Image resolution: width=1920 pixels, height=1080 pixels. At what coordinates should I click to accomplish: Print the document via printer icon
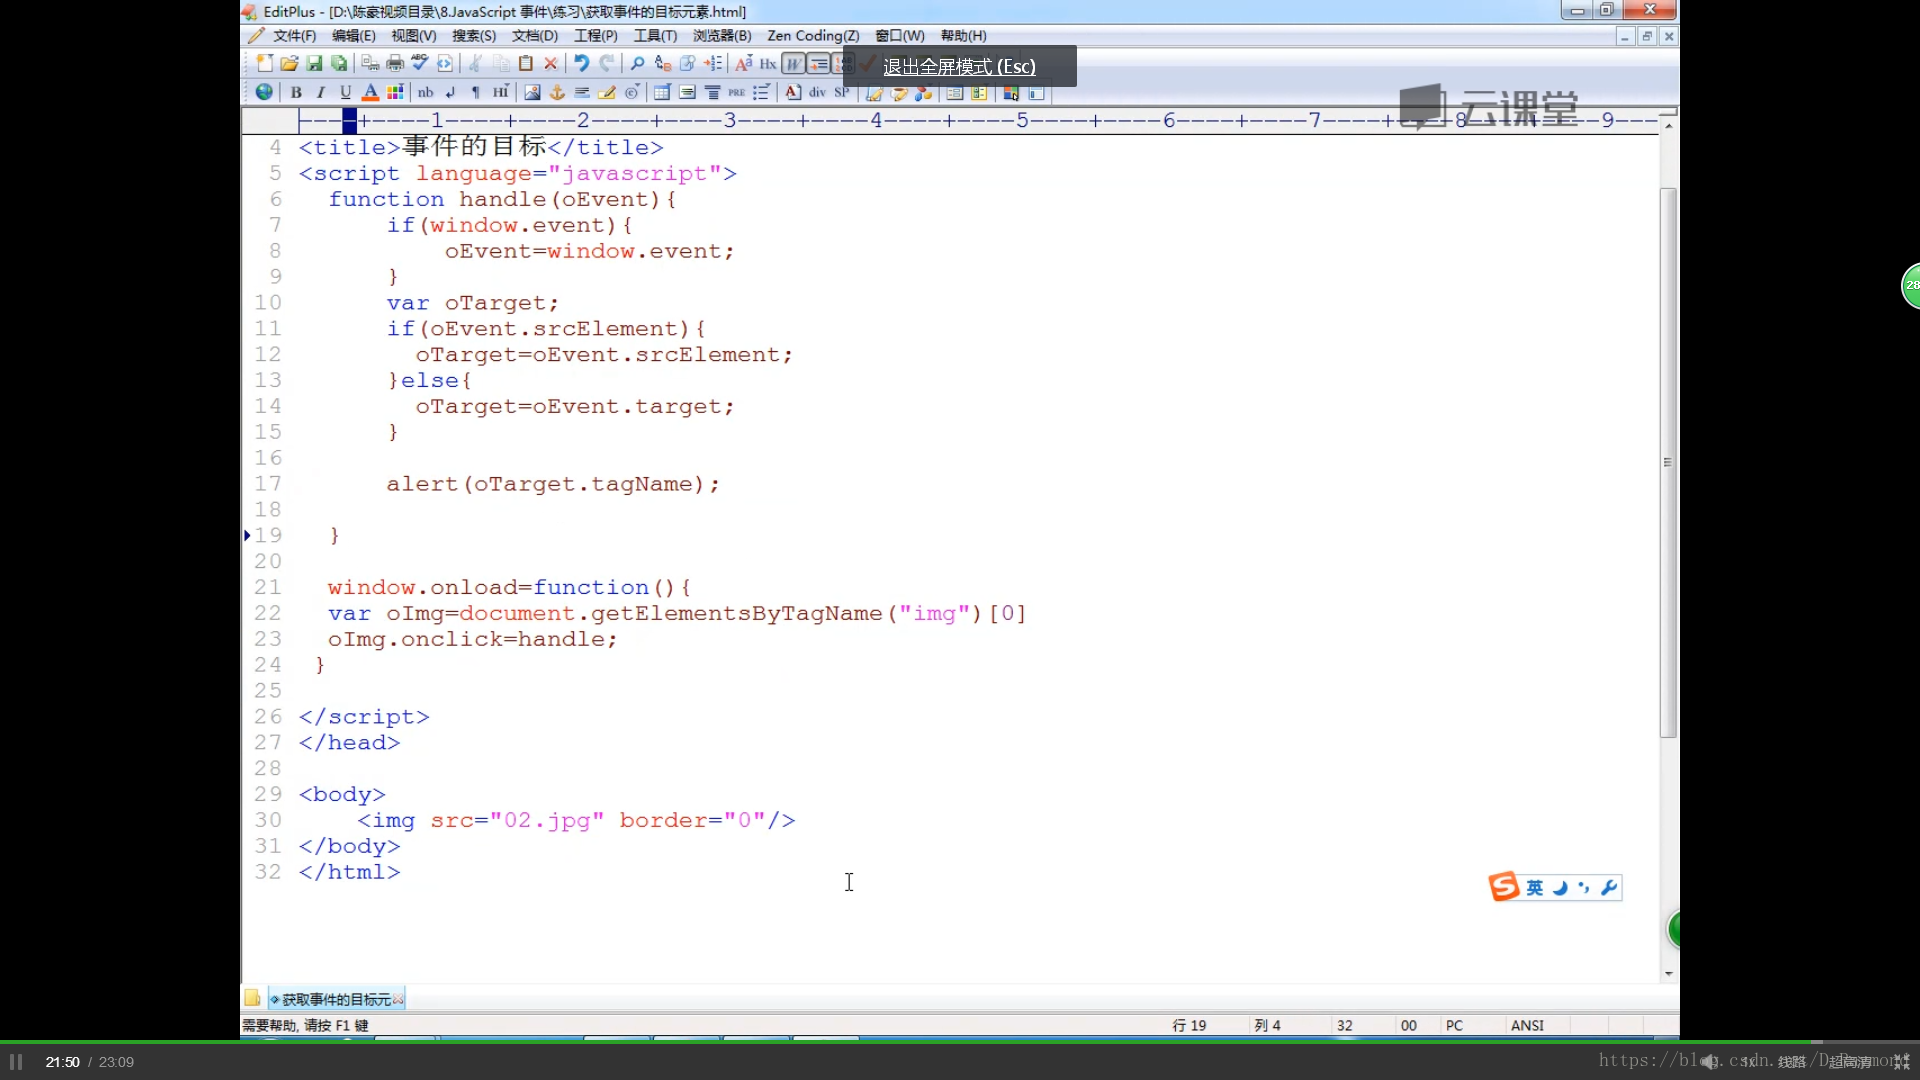[395, 64]
